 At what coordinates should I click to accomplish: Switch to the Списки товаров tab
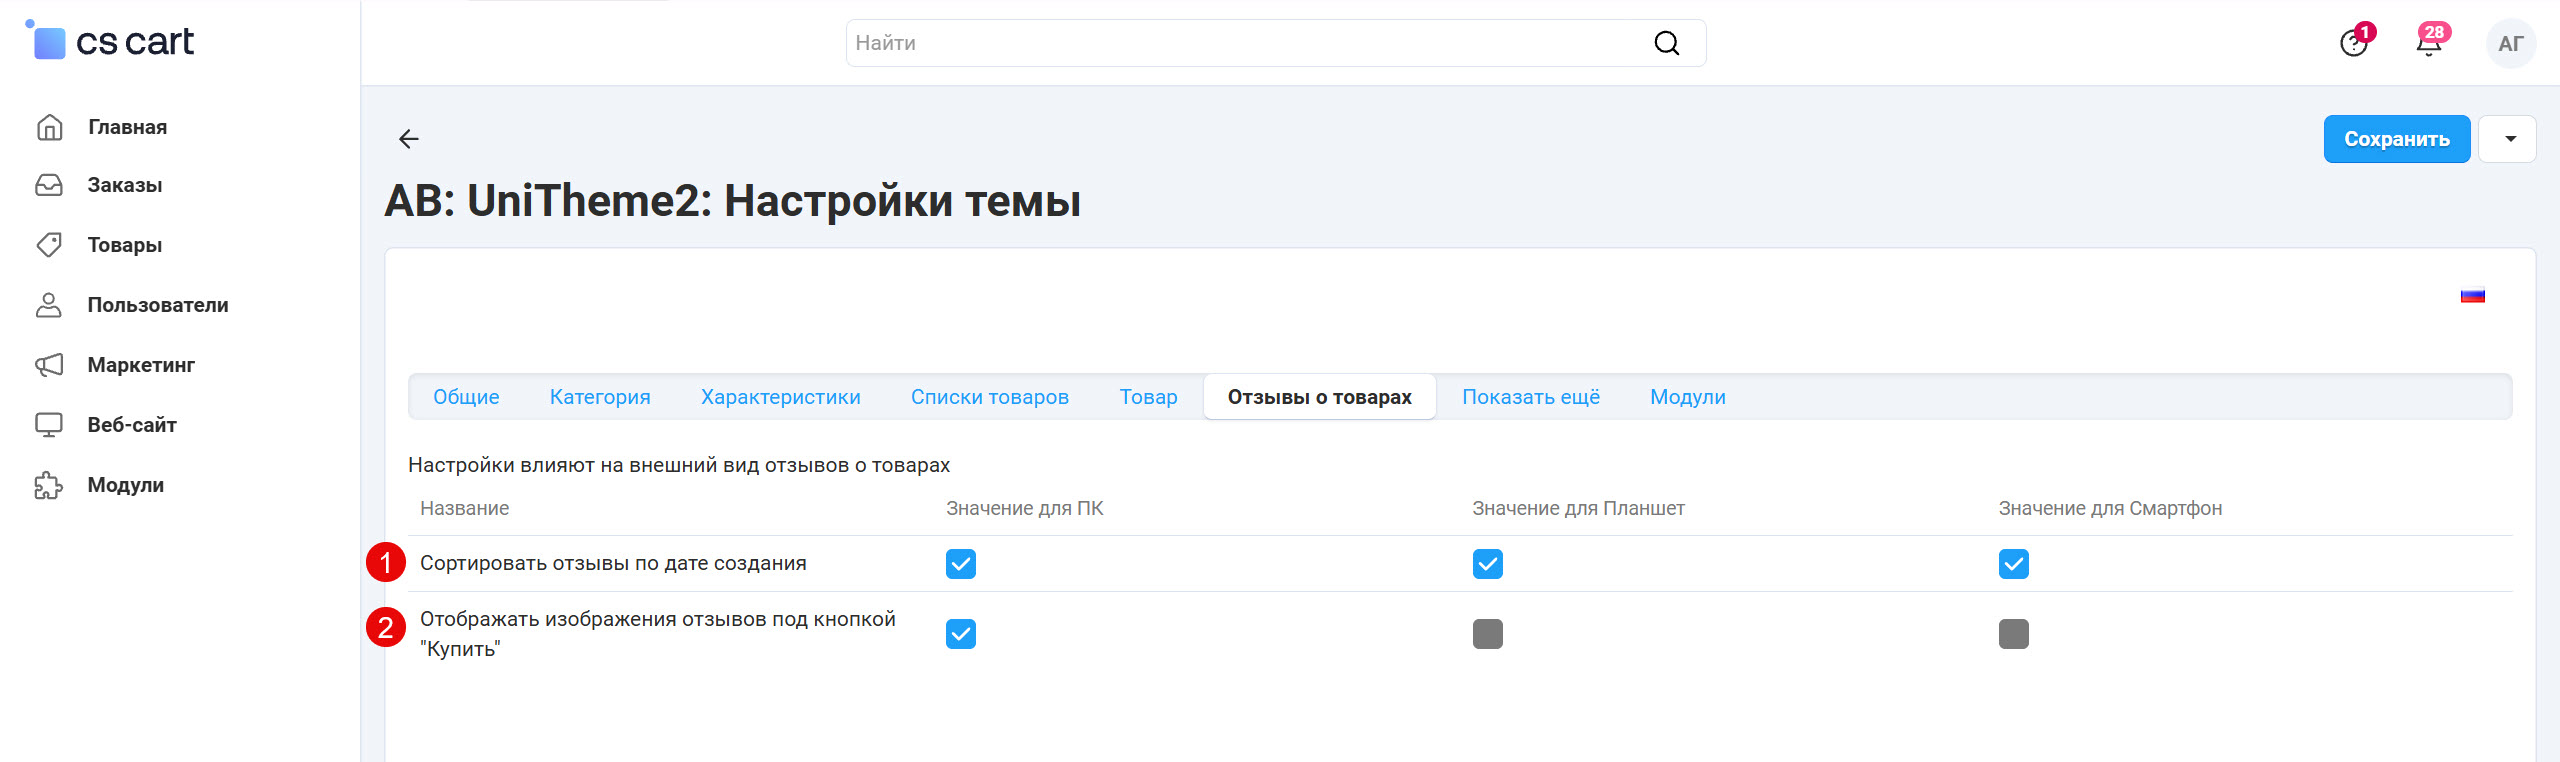[x=990, y=397]
